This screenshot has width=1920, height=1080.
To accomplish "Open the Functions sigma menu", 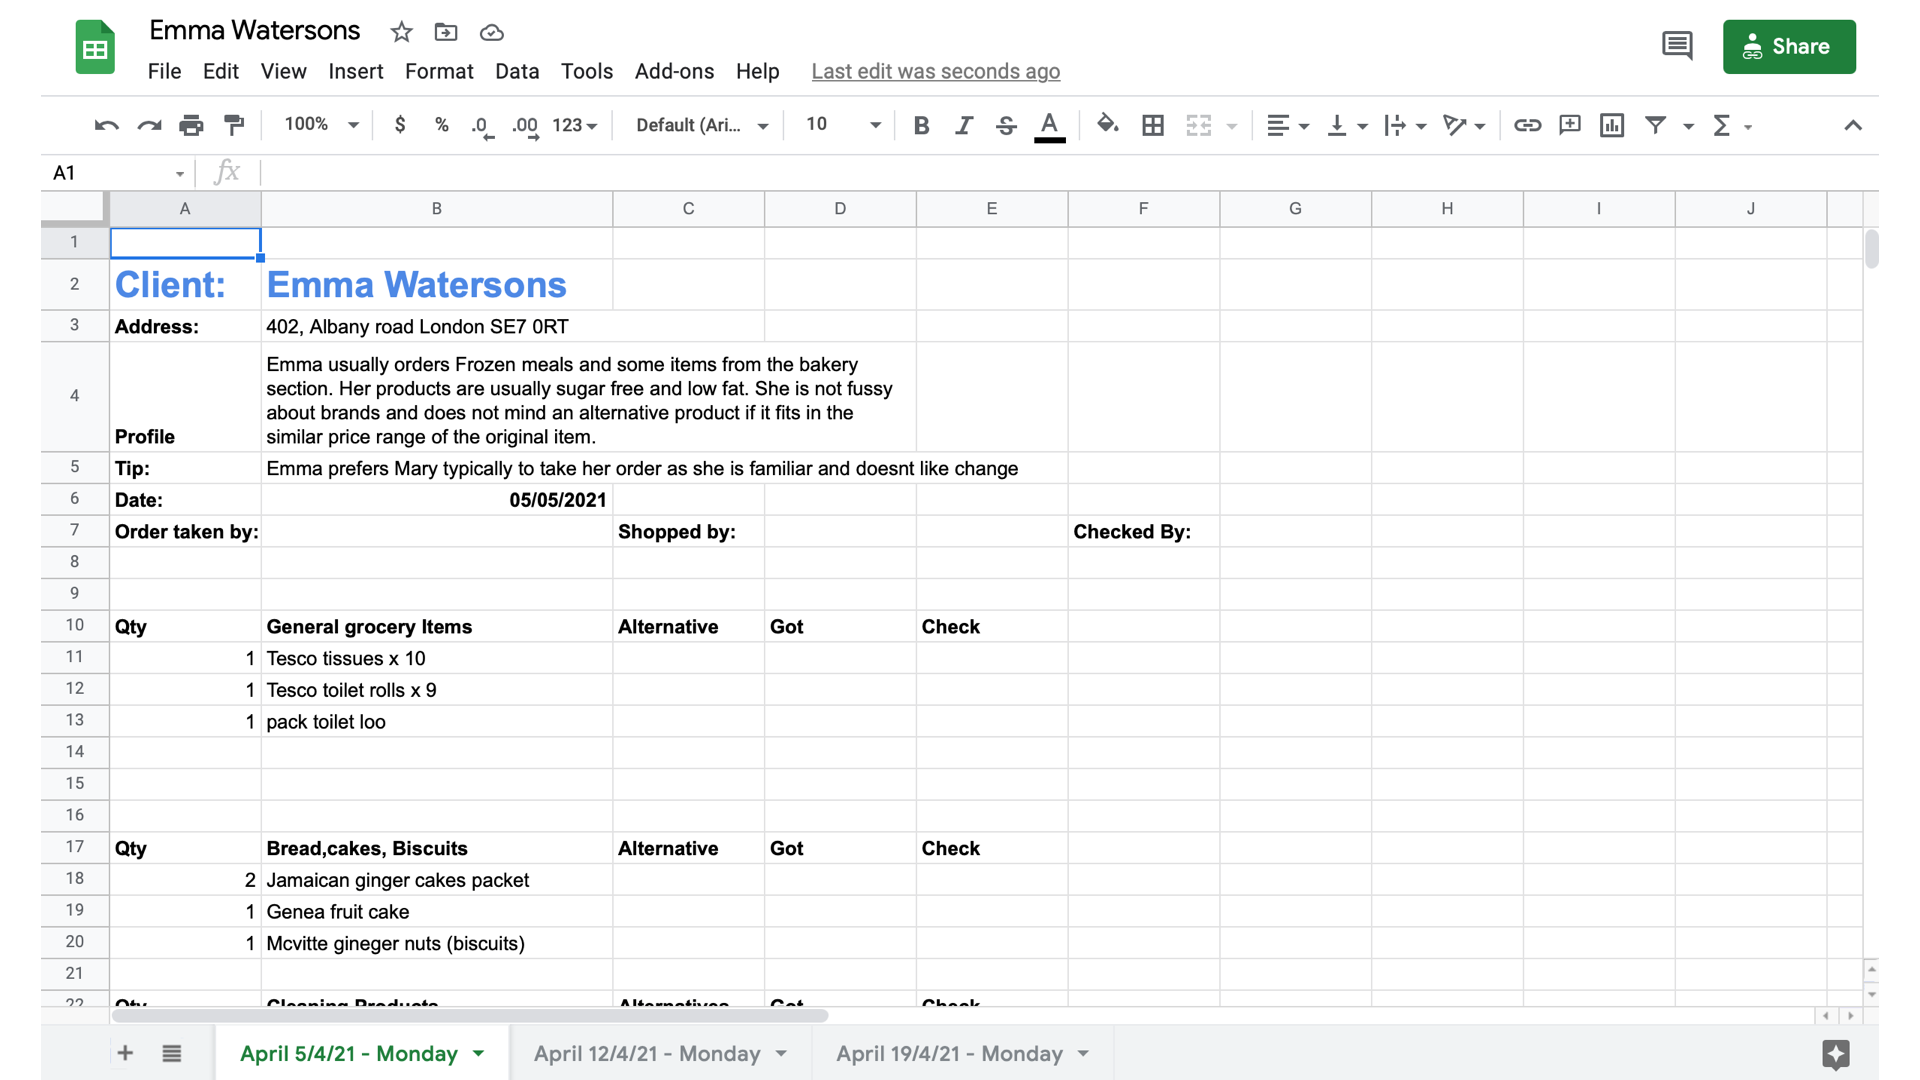I will pos(1722,125).
